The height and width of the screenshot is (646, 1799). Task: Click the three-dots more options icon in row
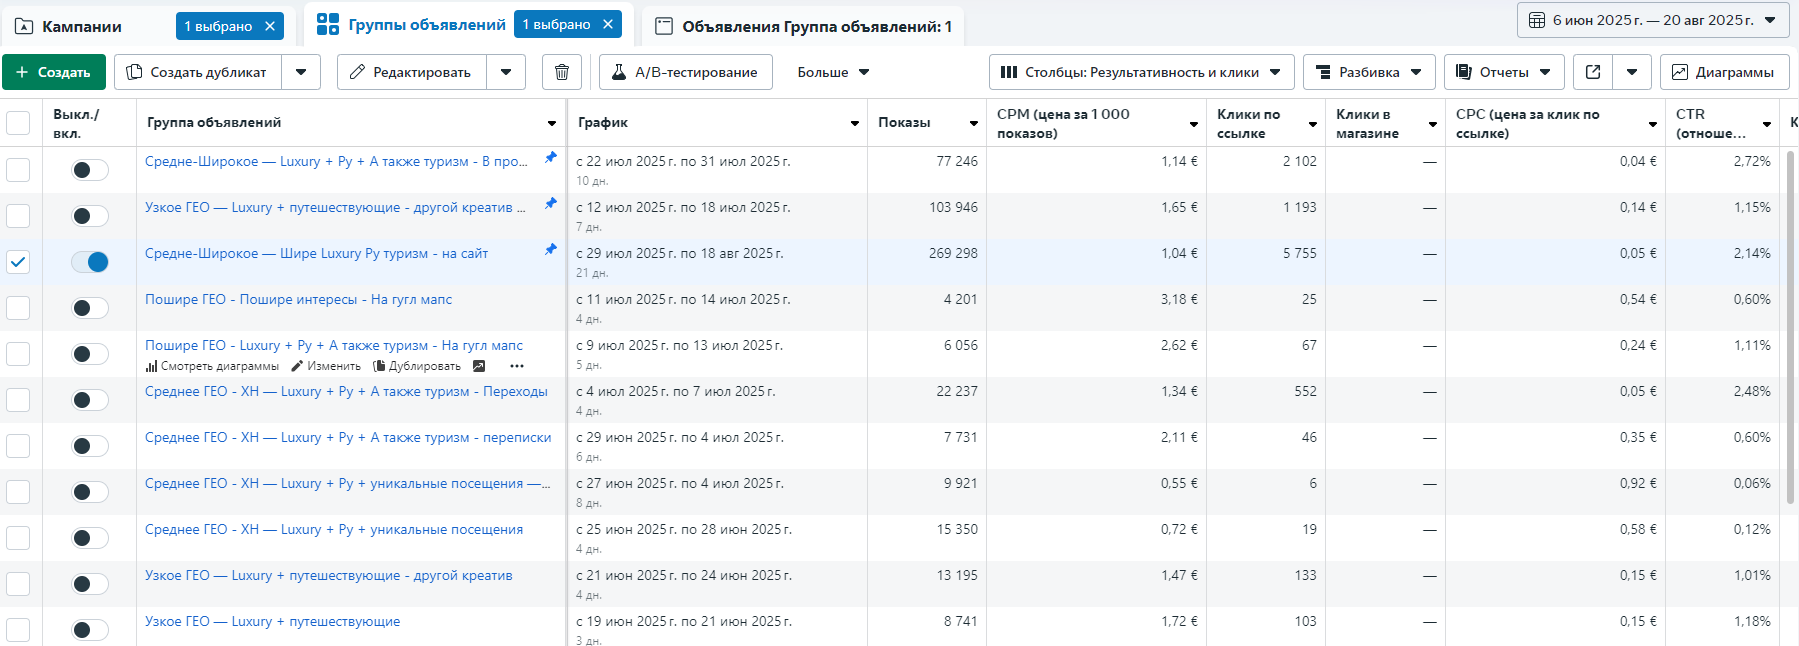pyautogui.click(x=516, y=366)
